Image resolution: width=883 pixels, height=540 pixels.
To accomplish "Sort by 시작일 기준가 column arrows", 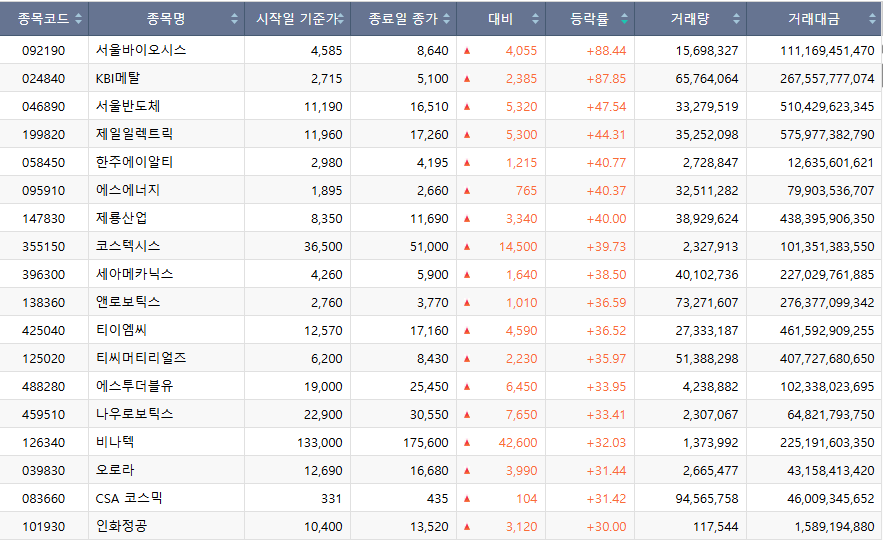I will click(x=340, y=19).
